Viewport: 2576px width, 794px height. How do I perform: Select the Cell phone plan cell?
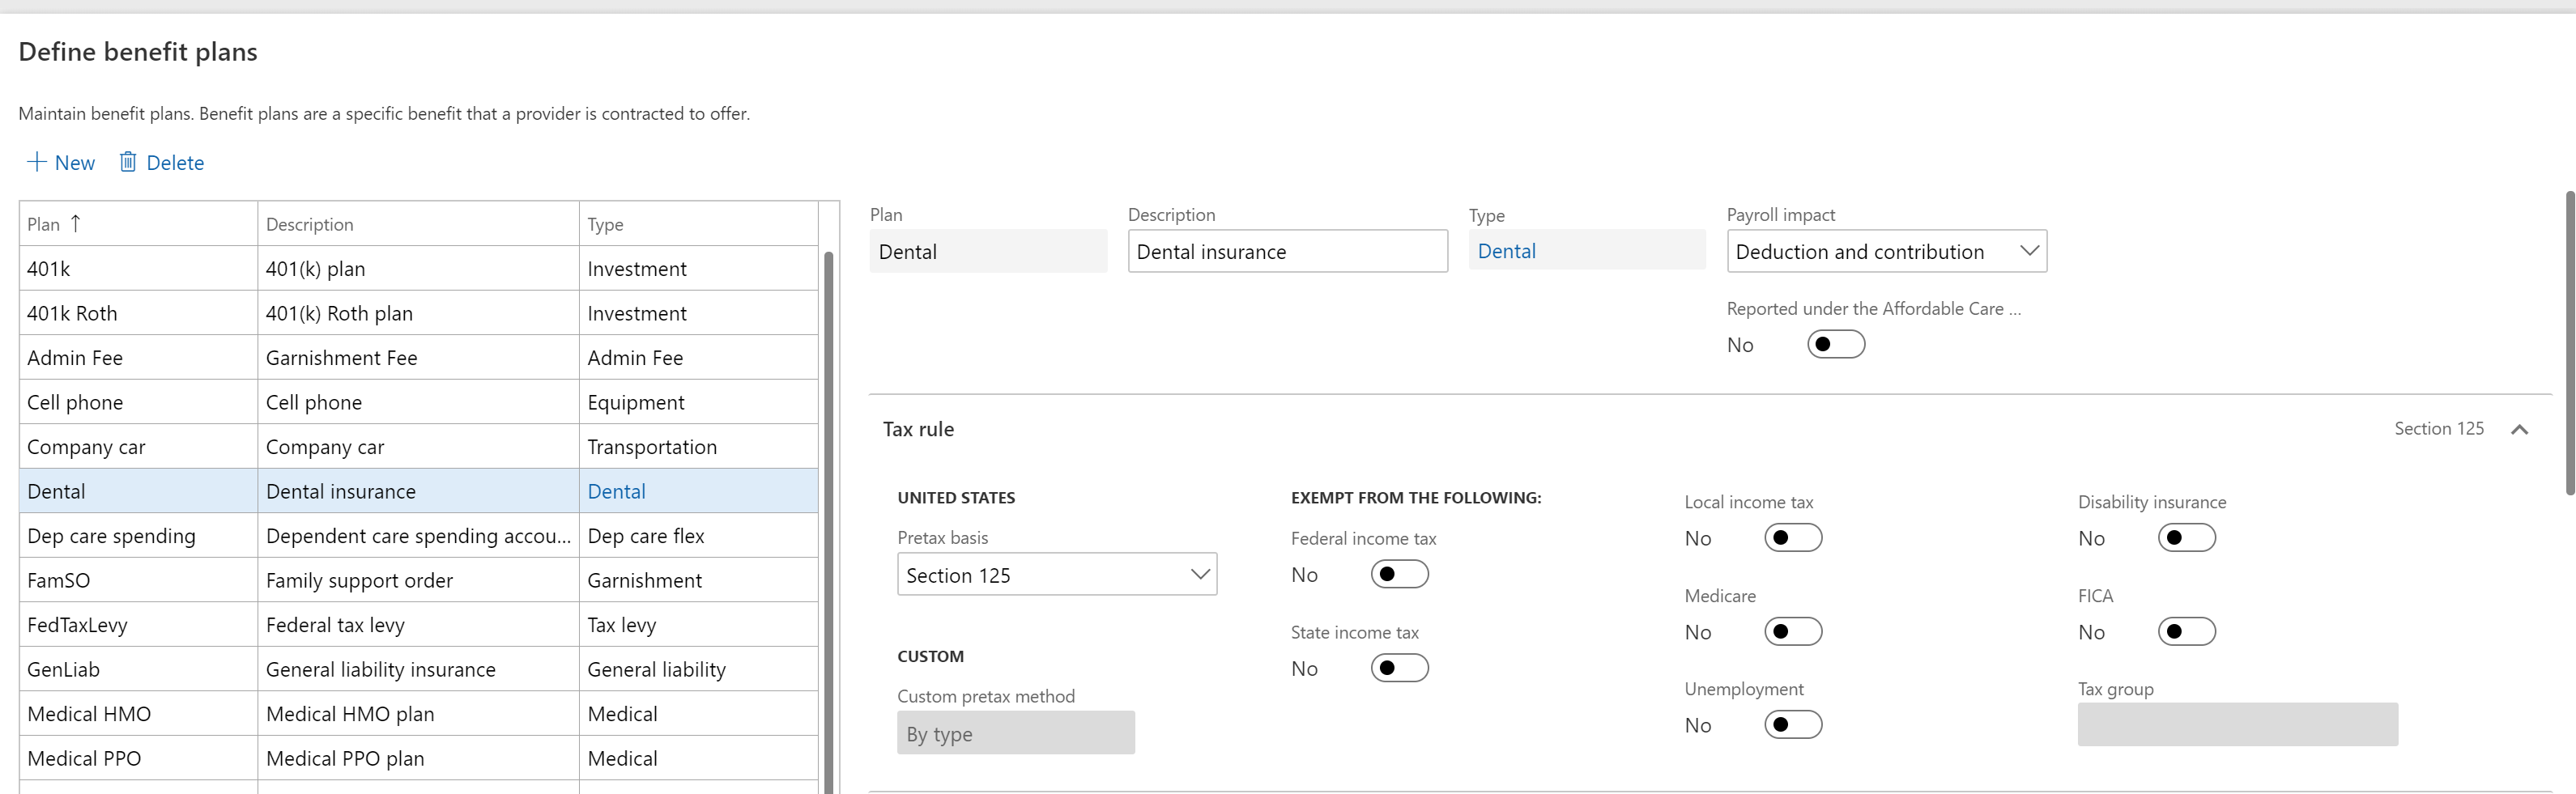pyautogui.click(x=138, y=402)
